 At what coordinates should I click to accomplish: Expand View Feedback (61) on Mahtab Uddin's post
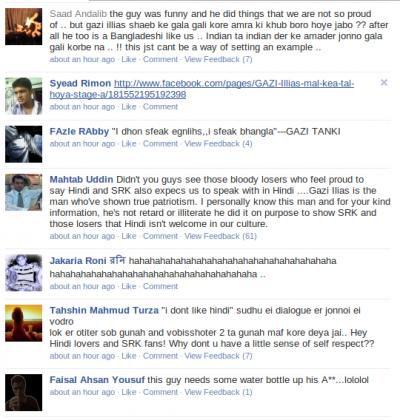[221, 236]
